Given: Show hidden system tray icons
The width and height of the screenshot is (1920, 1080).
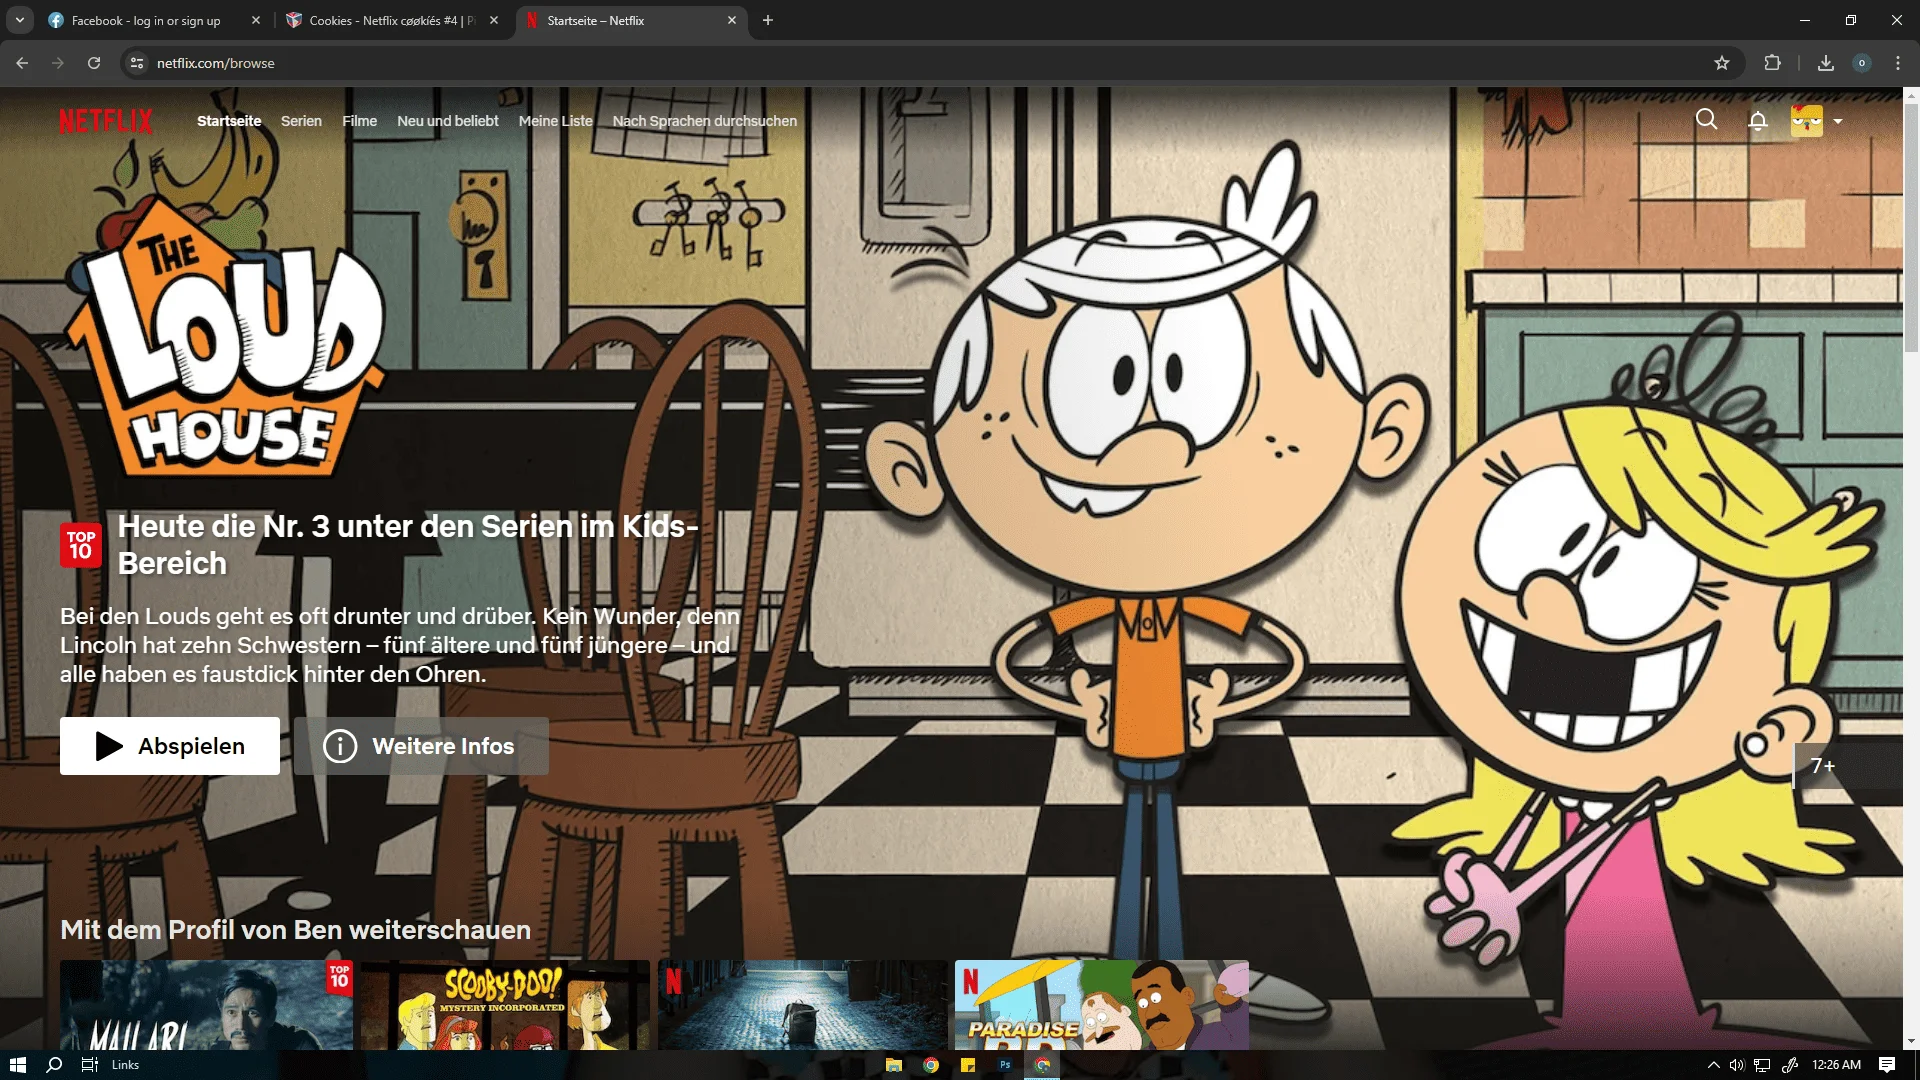Looking at the screenshot, I should point(1713,1065).
